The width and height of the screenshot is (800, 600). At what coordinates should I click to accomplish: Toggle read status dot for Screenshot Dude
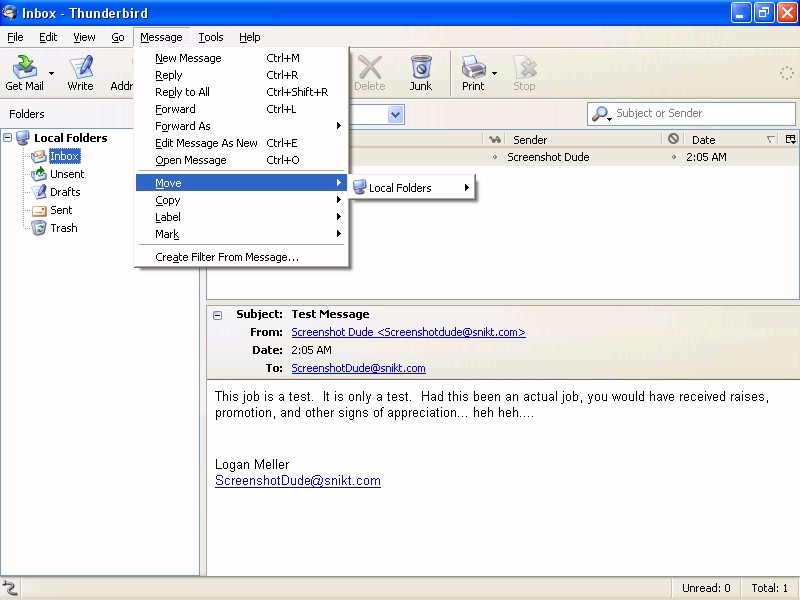494,158
